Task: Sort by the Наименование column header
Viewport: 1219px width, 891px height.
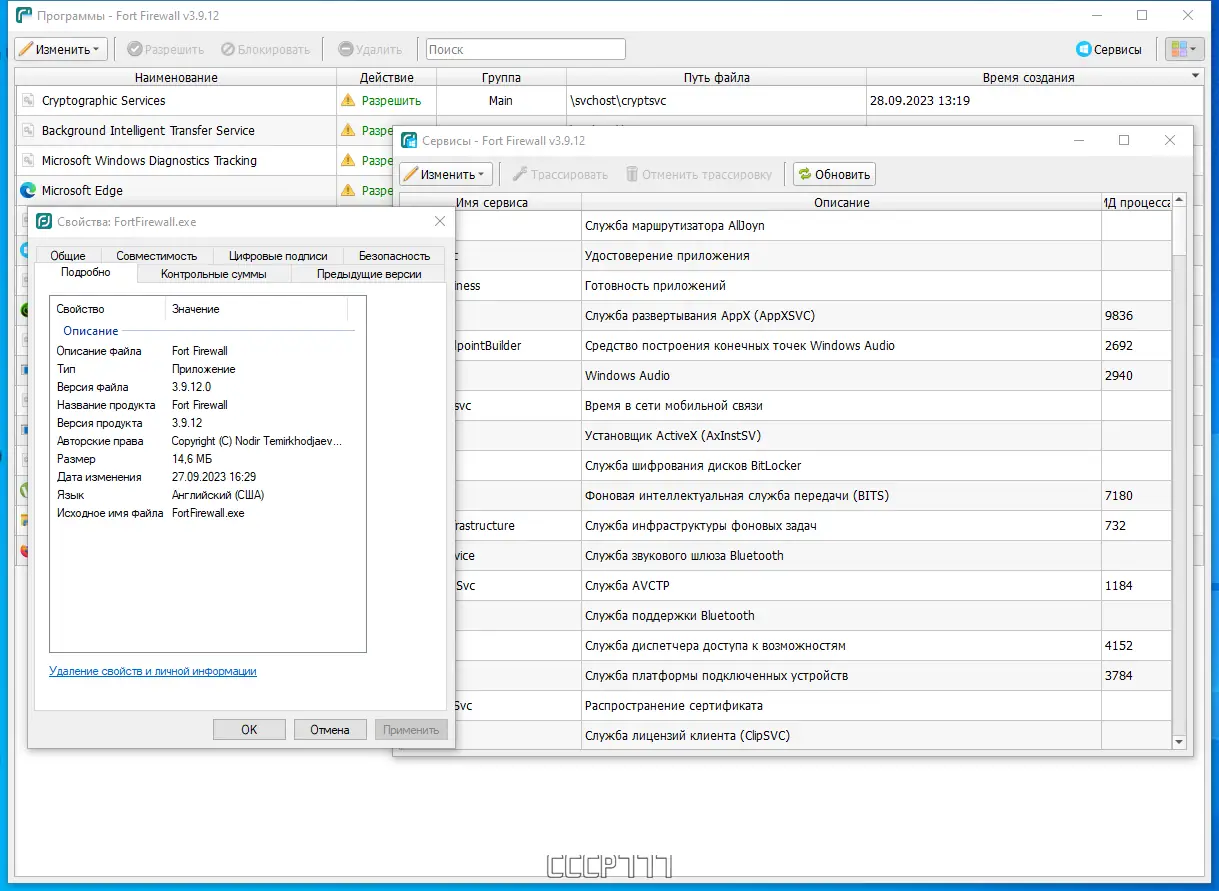Action: coord(176,77)
